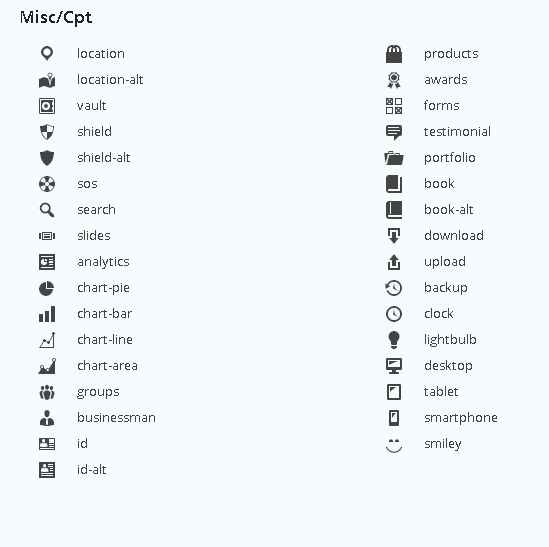The height and width of the screenshot is (547, 549).
Task: Pick the chart-pie icon
Action: coord(47,288)
